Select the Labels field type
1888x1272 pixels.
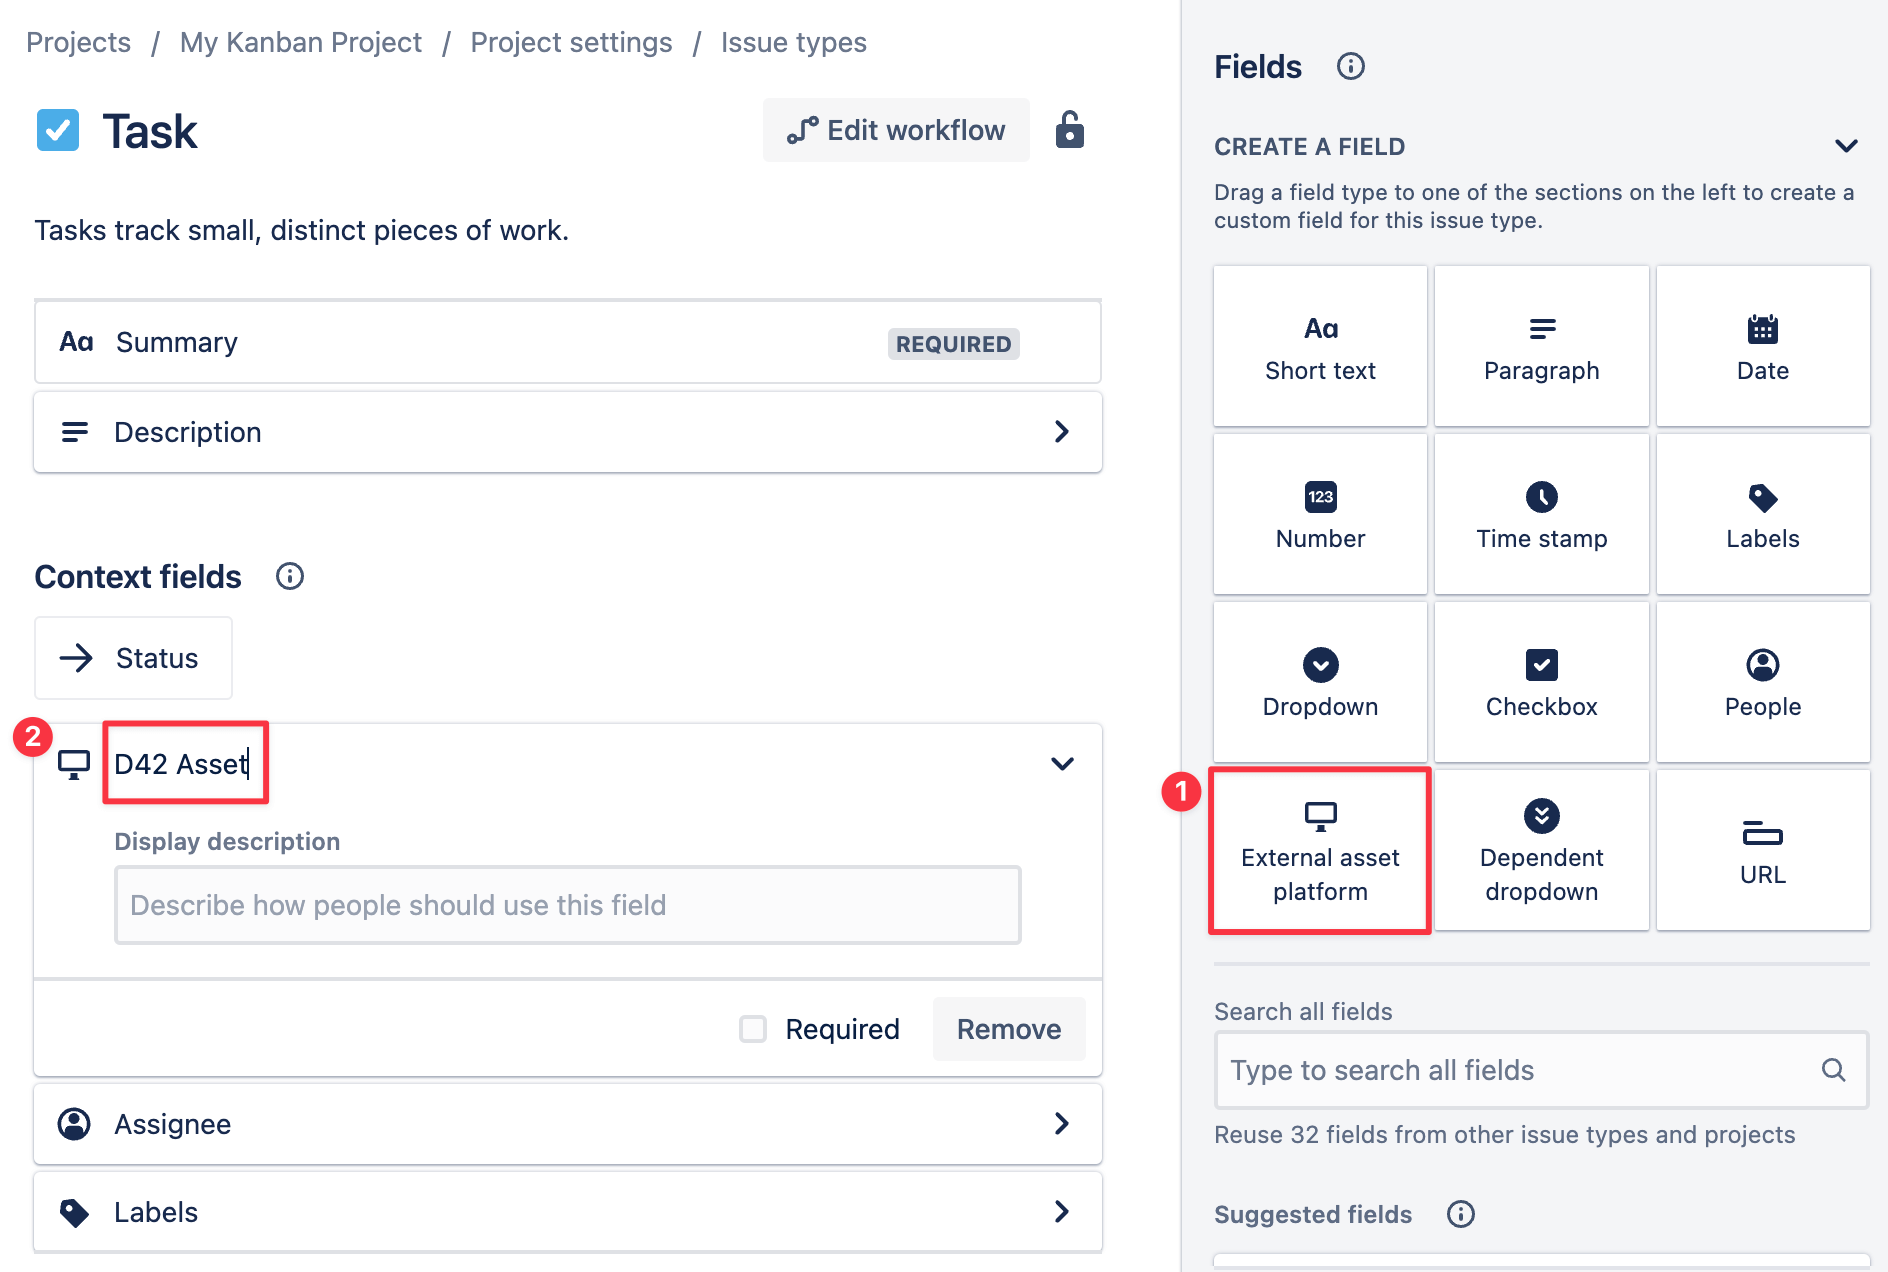1762,513
